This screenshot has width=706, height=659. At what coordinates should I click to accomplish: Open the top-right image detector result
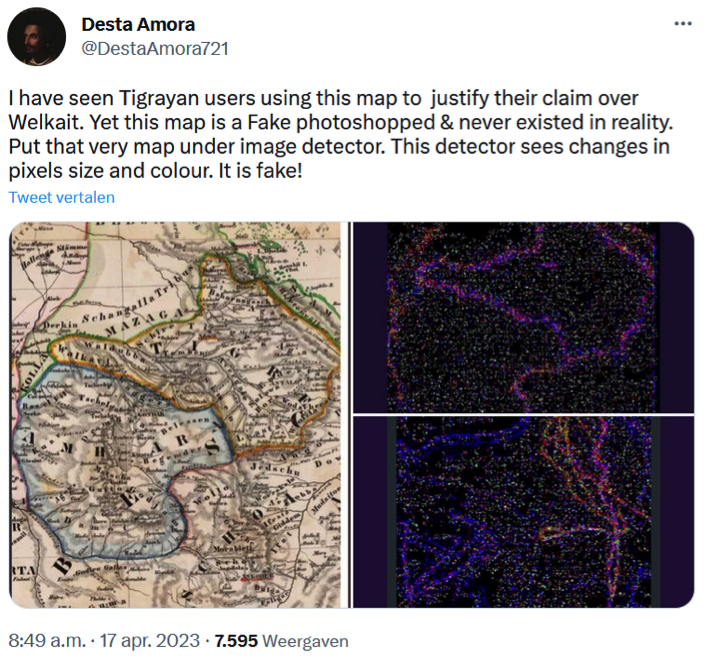pos(524,317)
